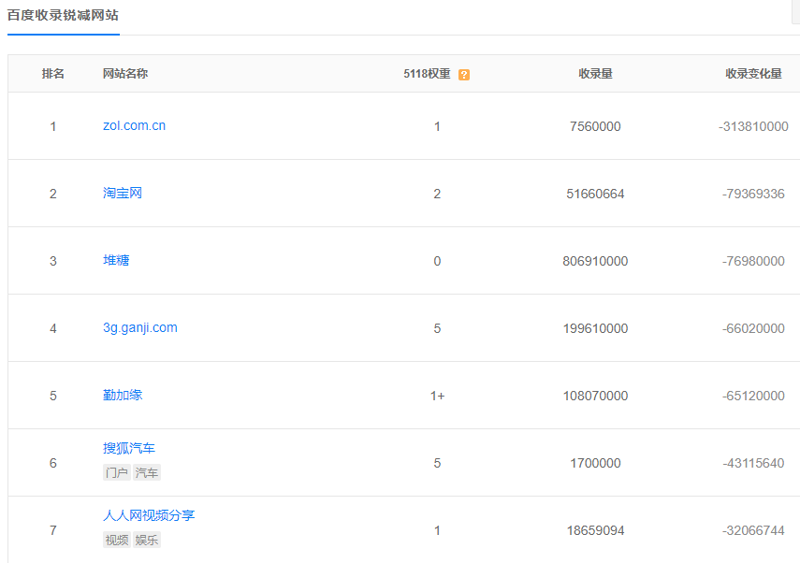
Task: Click the 收录变化量 column header
Action: click(754, 74)
